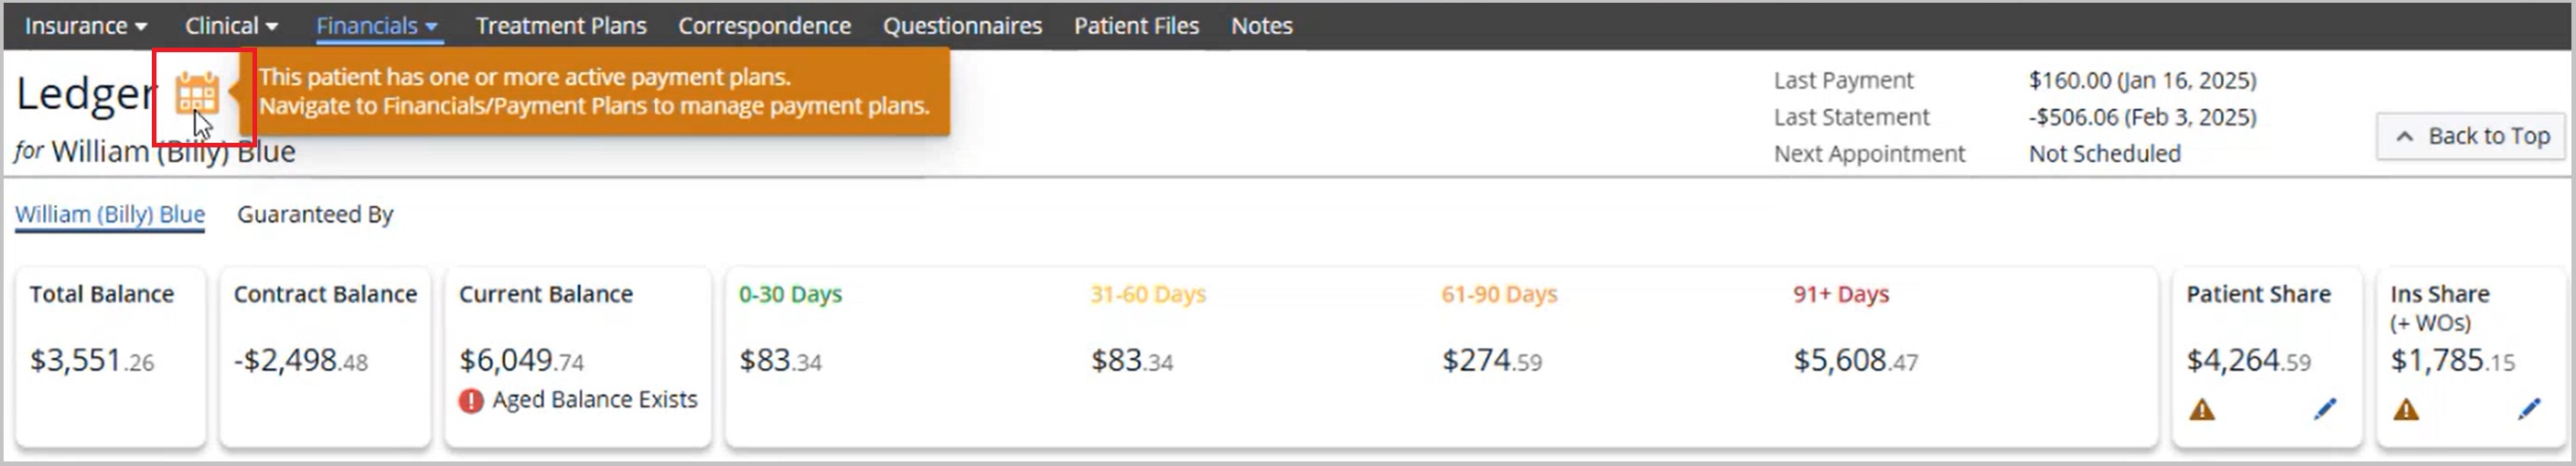Switch to Patient Files
2576x466 pixels.
[1137, 26]
